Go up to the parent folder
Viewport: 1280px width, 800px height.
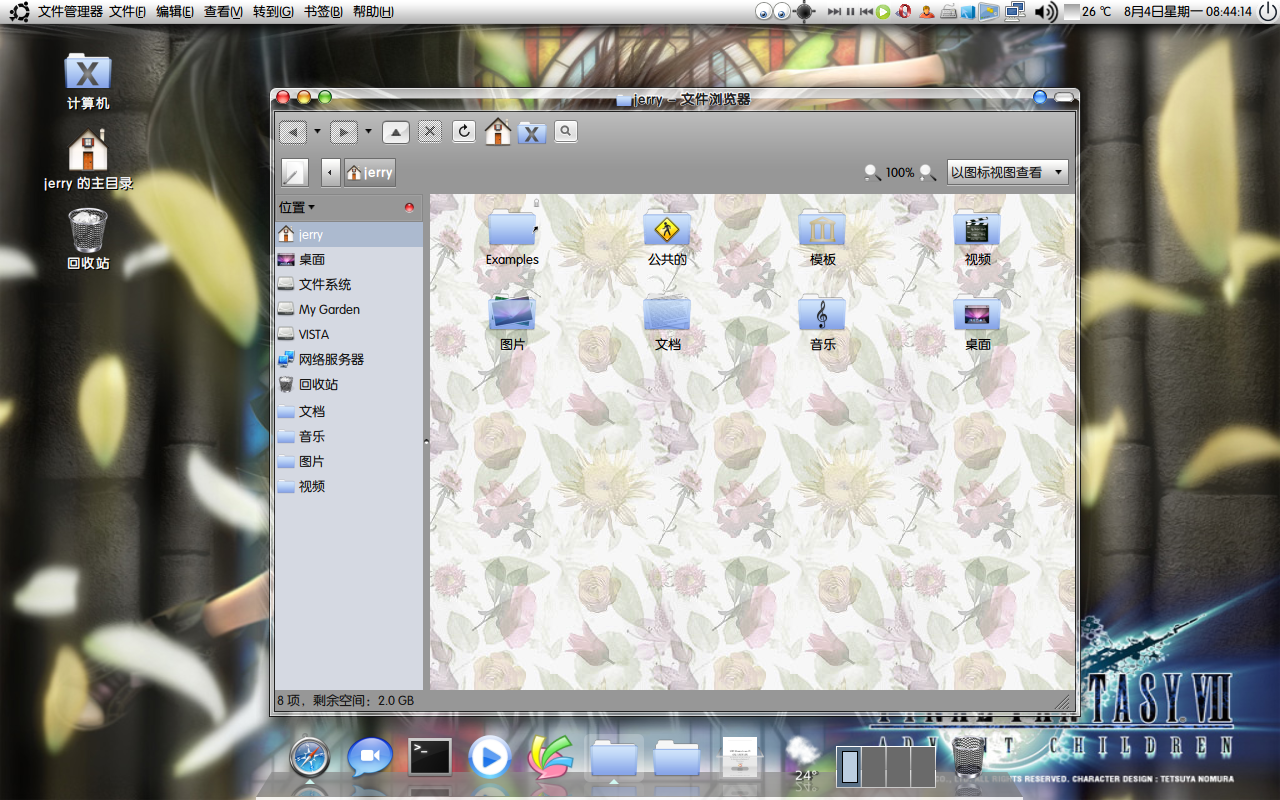coord(396,131)
